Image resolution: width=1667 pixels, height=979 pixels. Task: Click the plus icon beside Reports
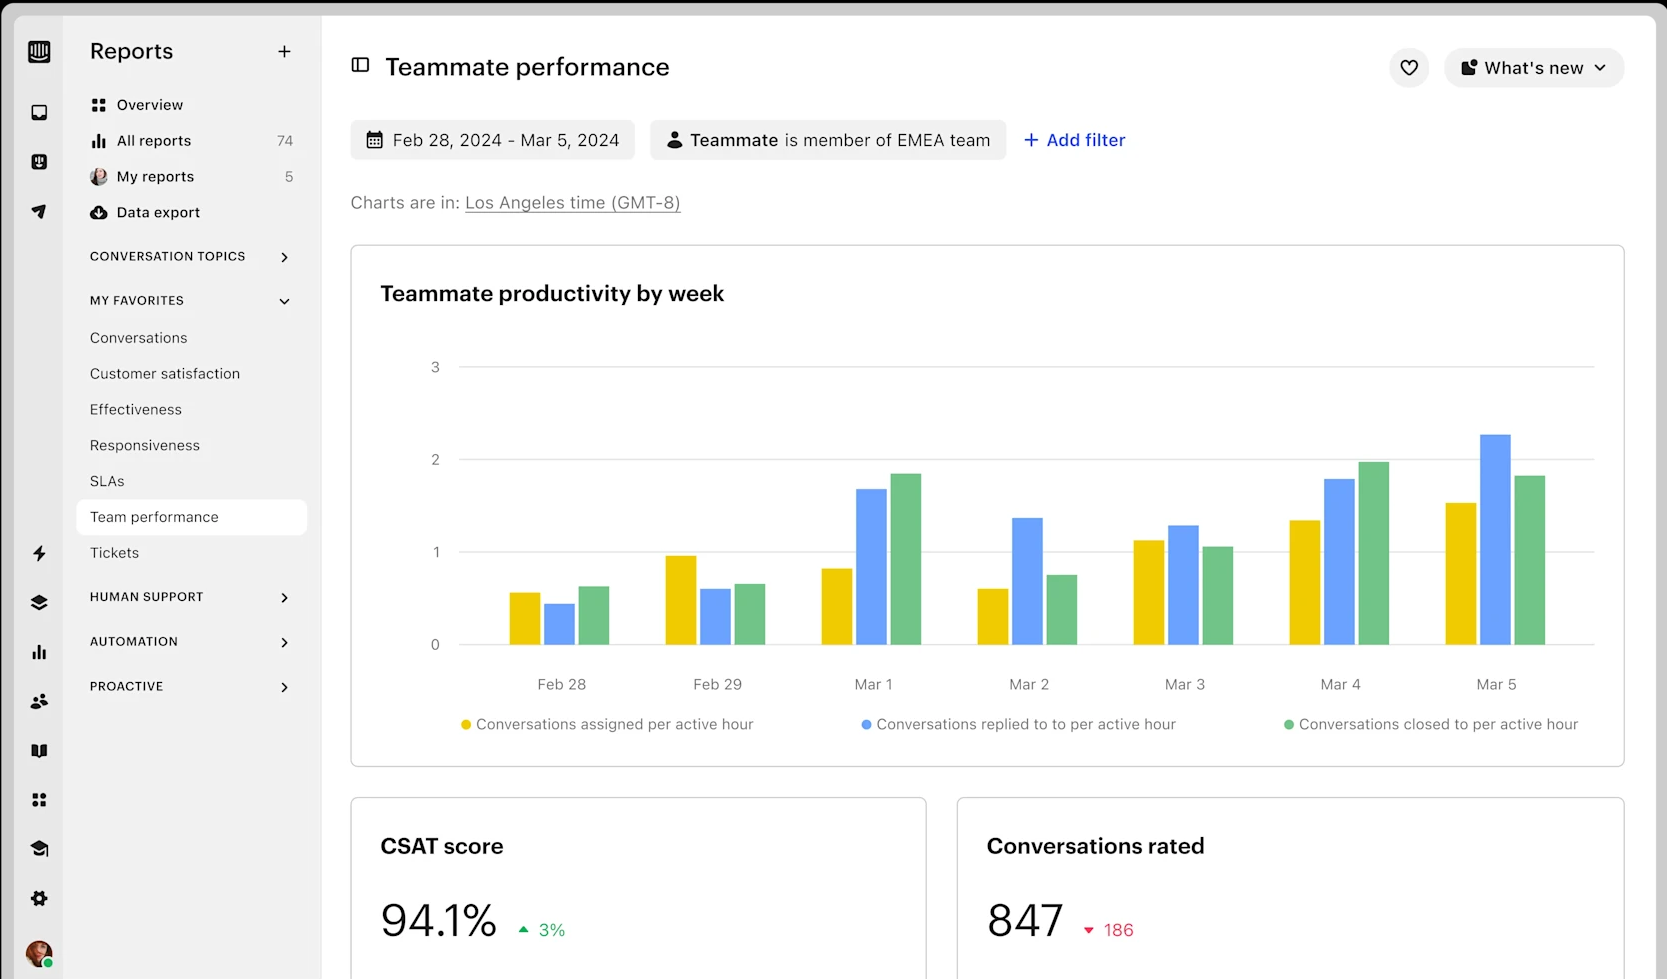284,51
